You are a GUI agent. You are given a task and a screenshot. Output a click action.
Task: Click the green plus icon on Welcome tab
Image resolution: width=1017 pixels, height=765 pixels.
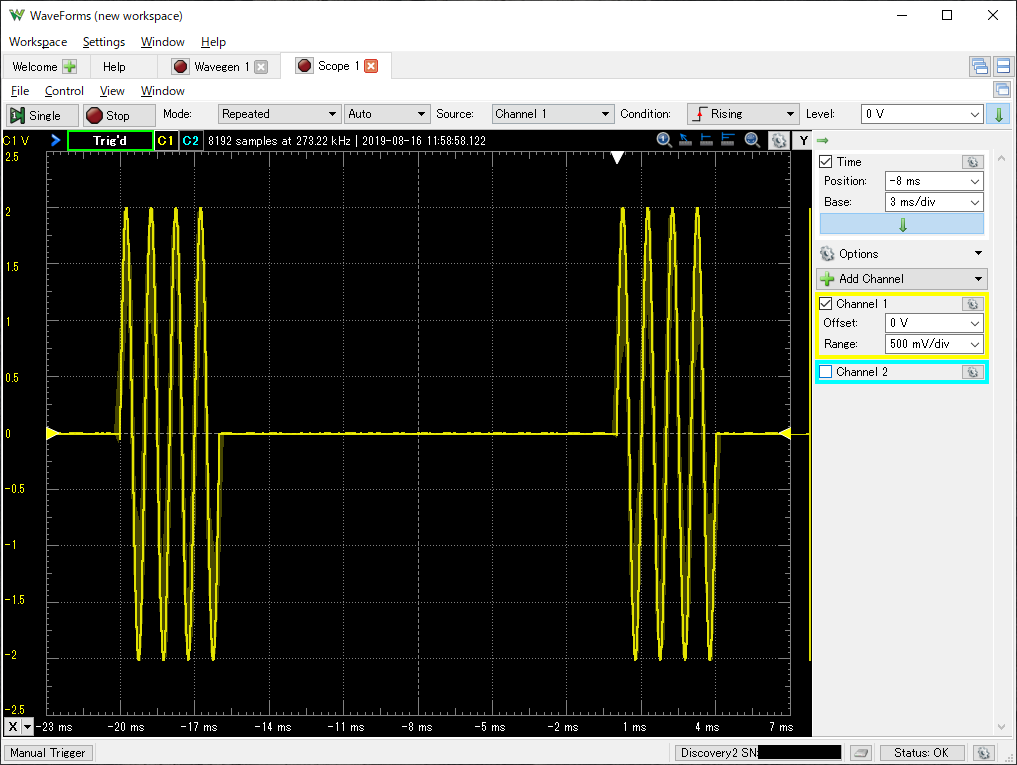69,66
